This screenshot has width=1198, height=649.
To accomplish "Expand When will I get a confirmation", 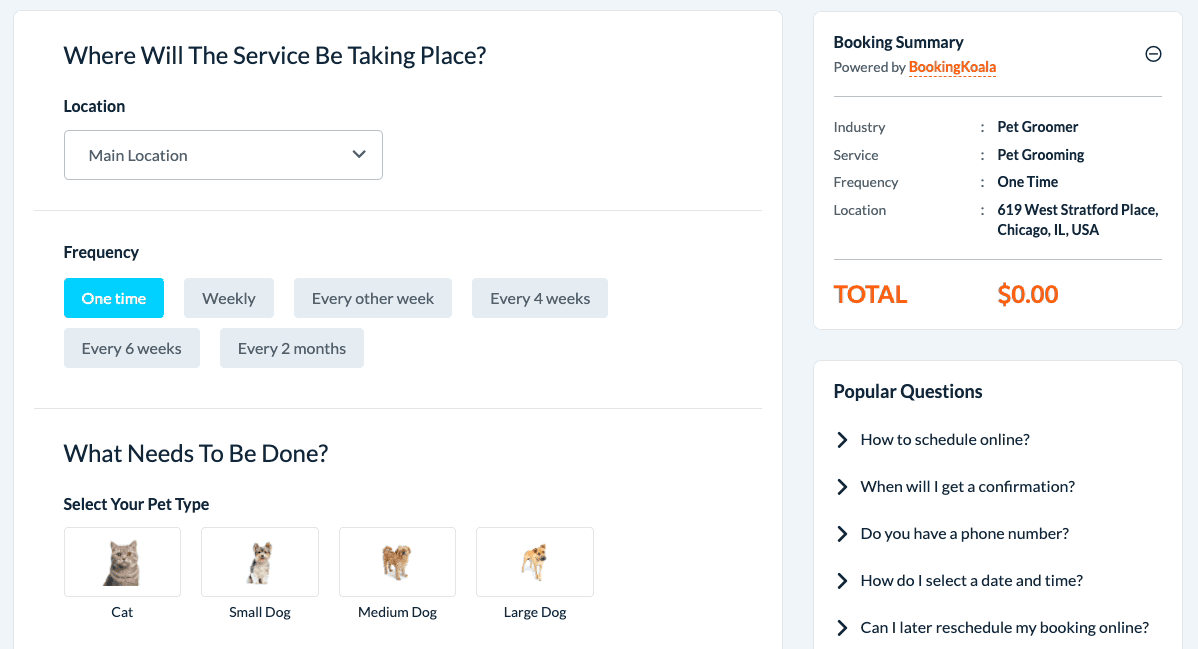I will [967, 487].
